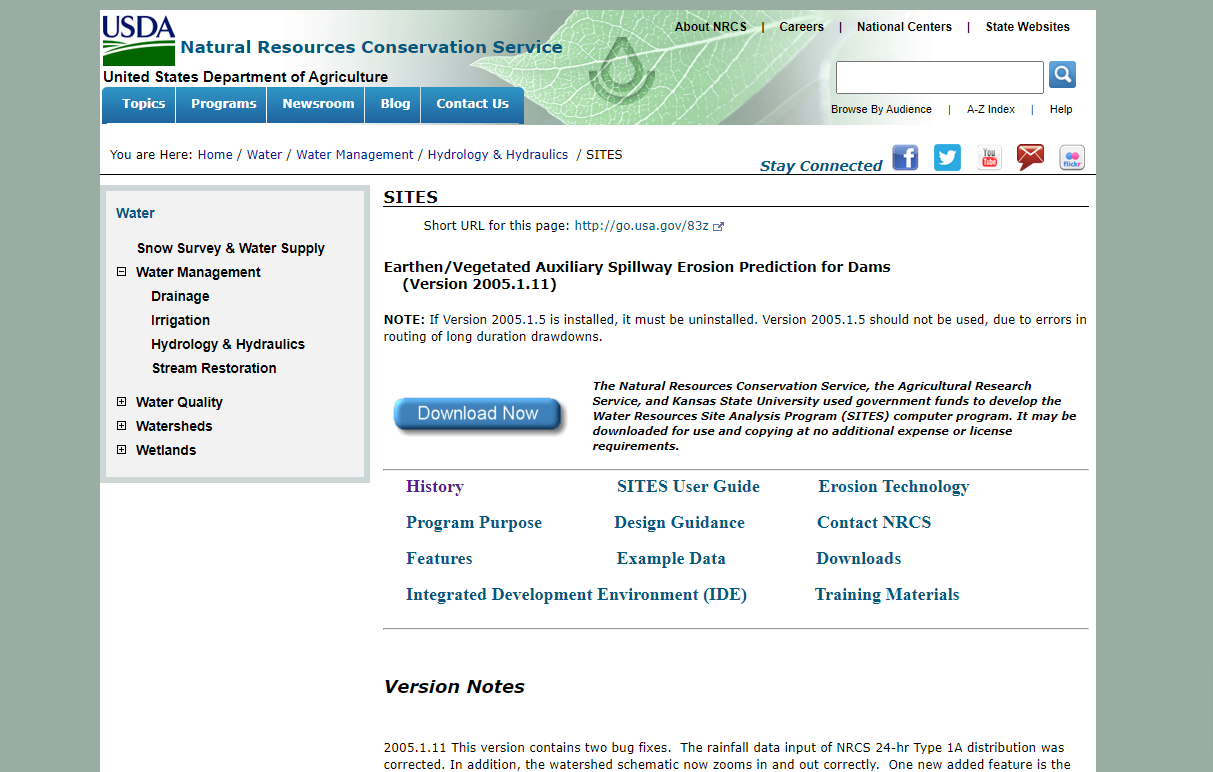Viewport: 1213px width, 772px height.
Task: Click the Flickr icon
Action: (1072, 158)
